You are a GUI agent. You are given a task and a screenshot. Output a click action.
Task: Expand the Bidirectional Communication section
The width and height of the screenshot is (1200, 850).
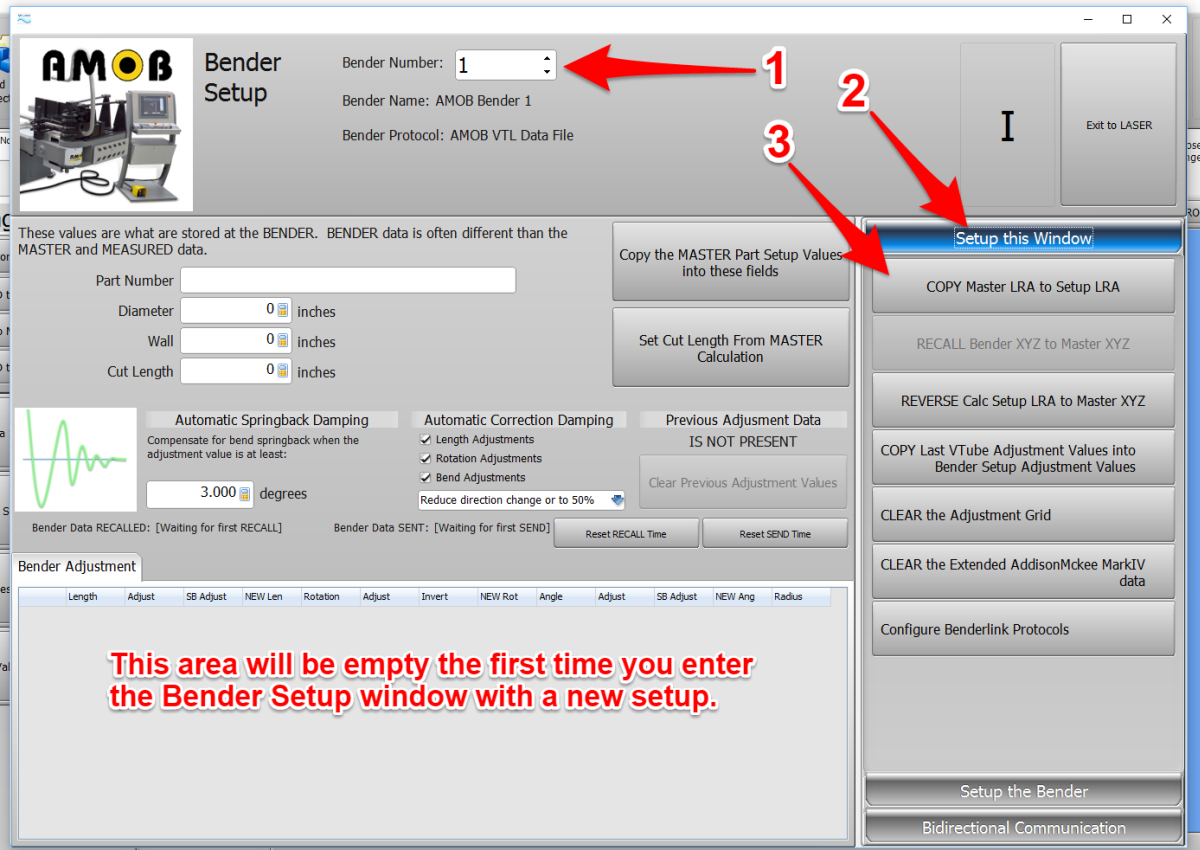(x=1023, y=828)
